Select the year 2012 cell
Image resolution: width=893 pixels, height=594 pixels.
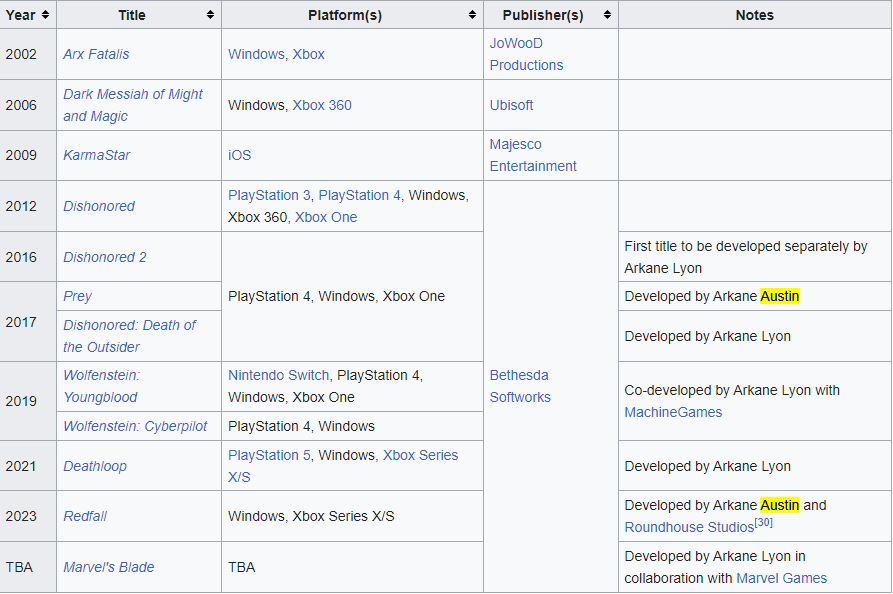(x=28, y=206)
